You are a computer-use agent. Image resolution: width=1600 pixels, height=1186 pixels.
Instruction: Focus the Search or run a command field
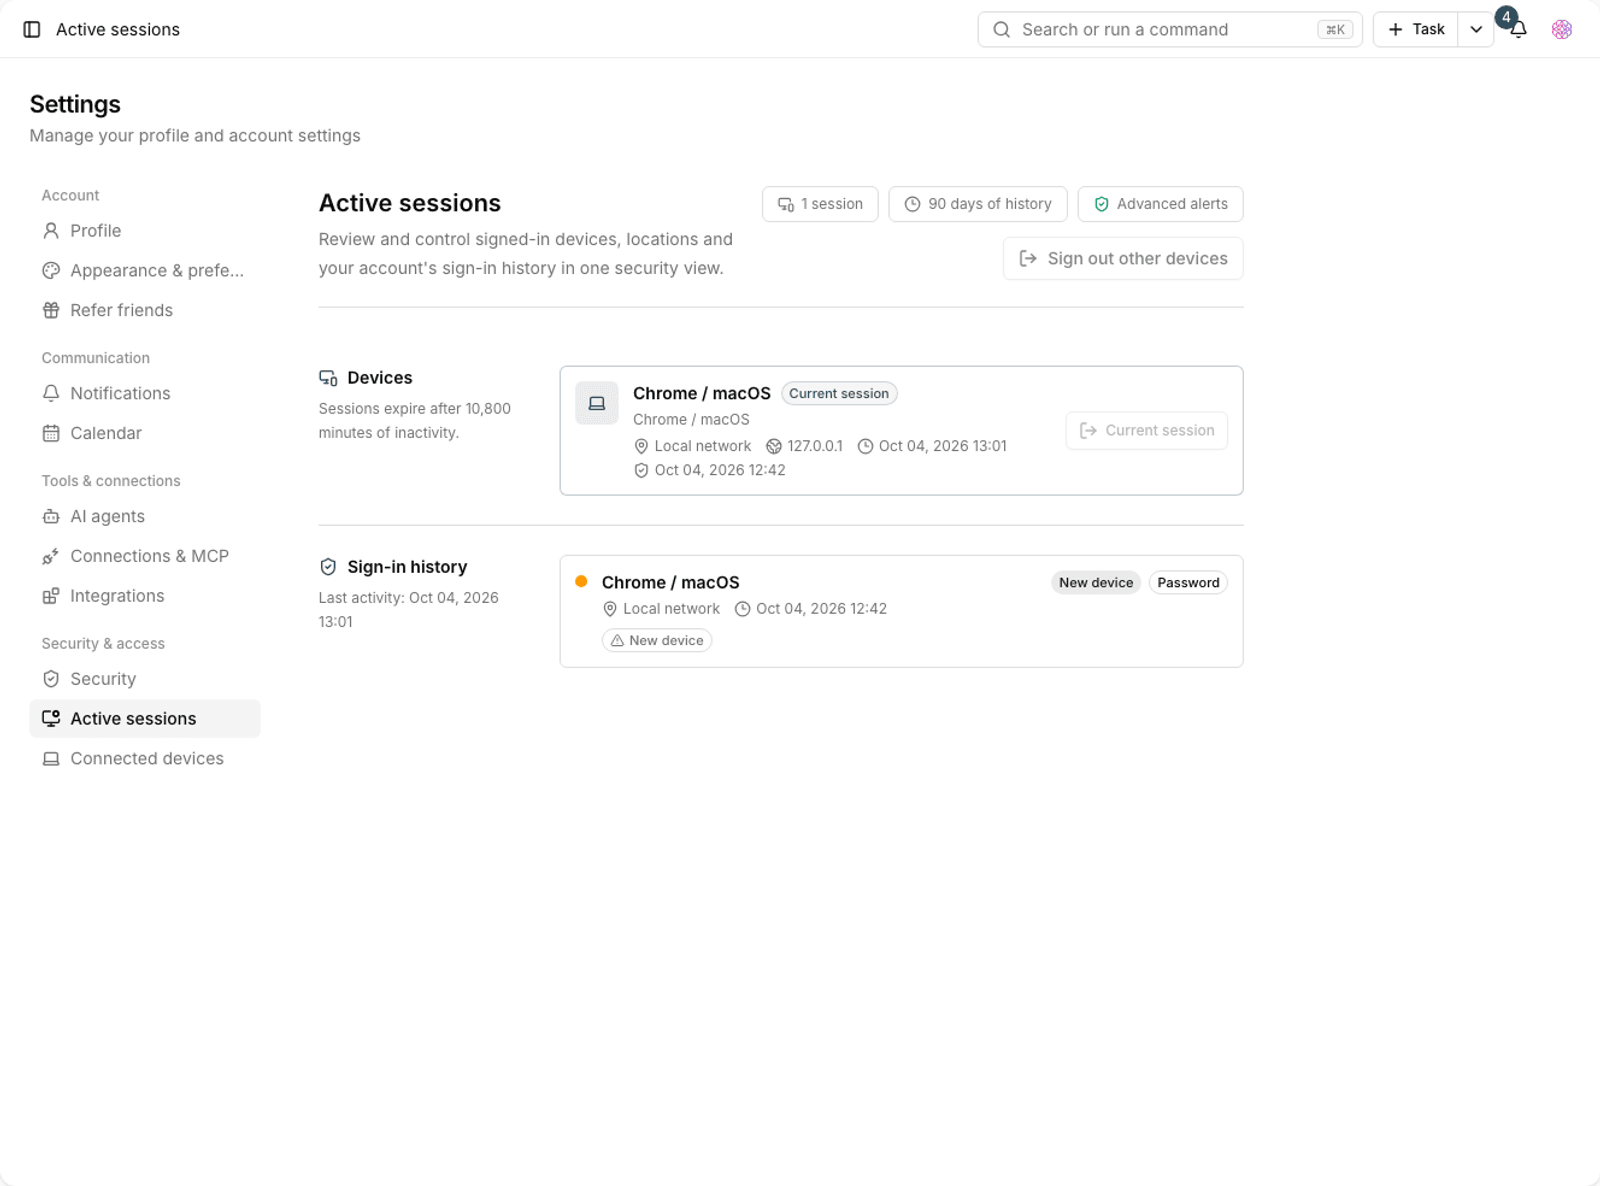1170,30
